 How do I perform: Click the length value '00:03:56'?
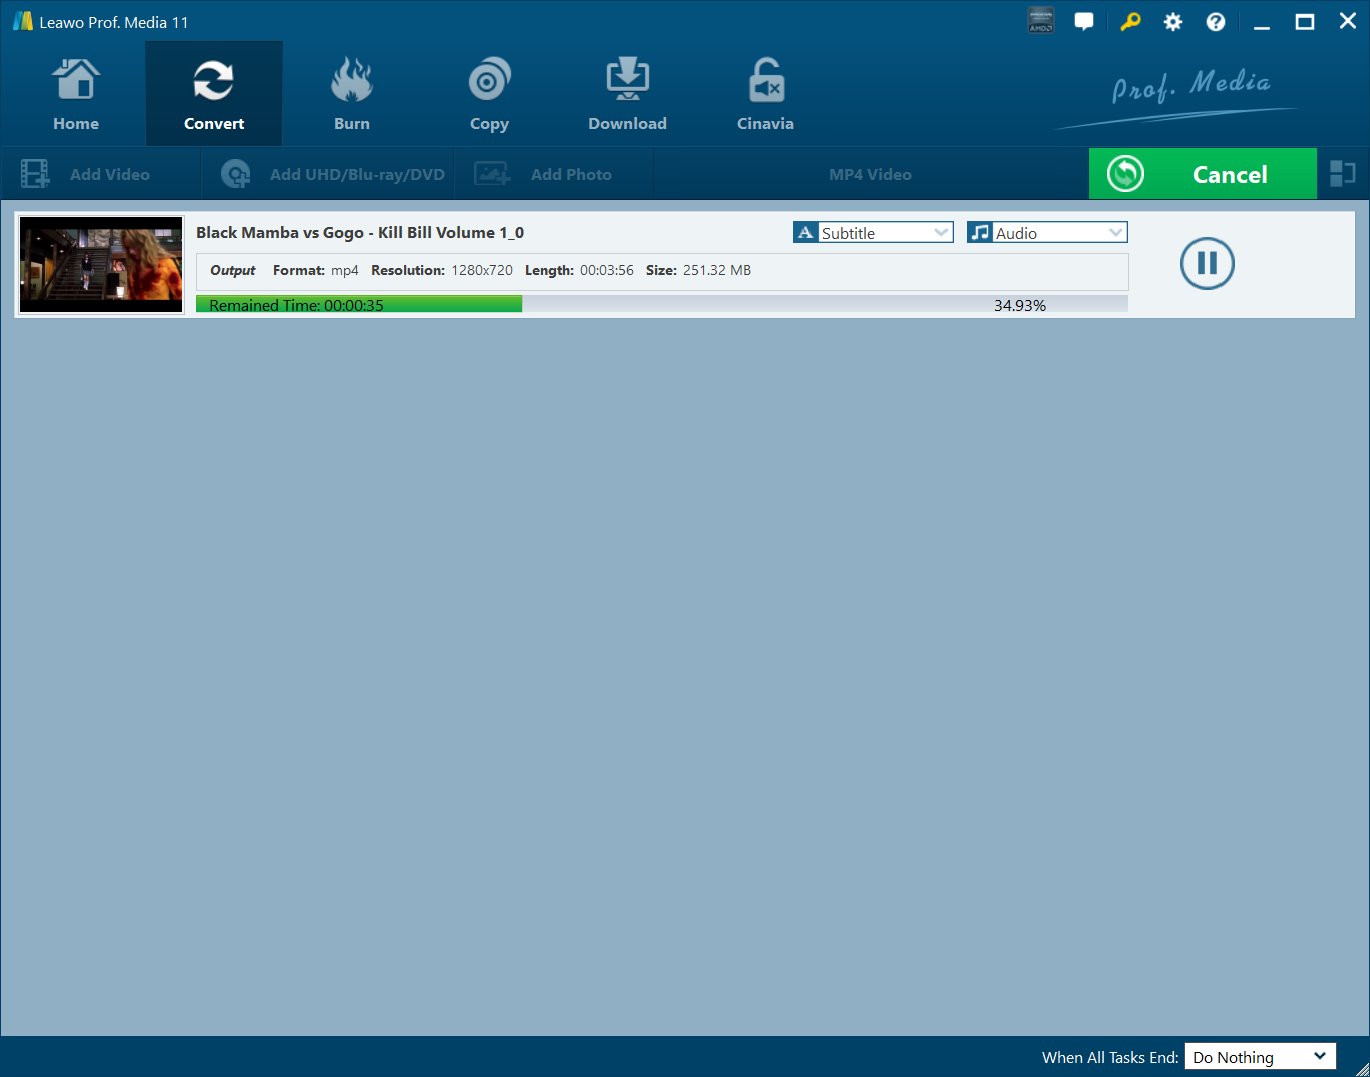[607, 270]
